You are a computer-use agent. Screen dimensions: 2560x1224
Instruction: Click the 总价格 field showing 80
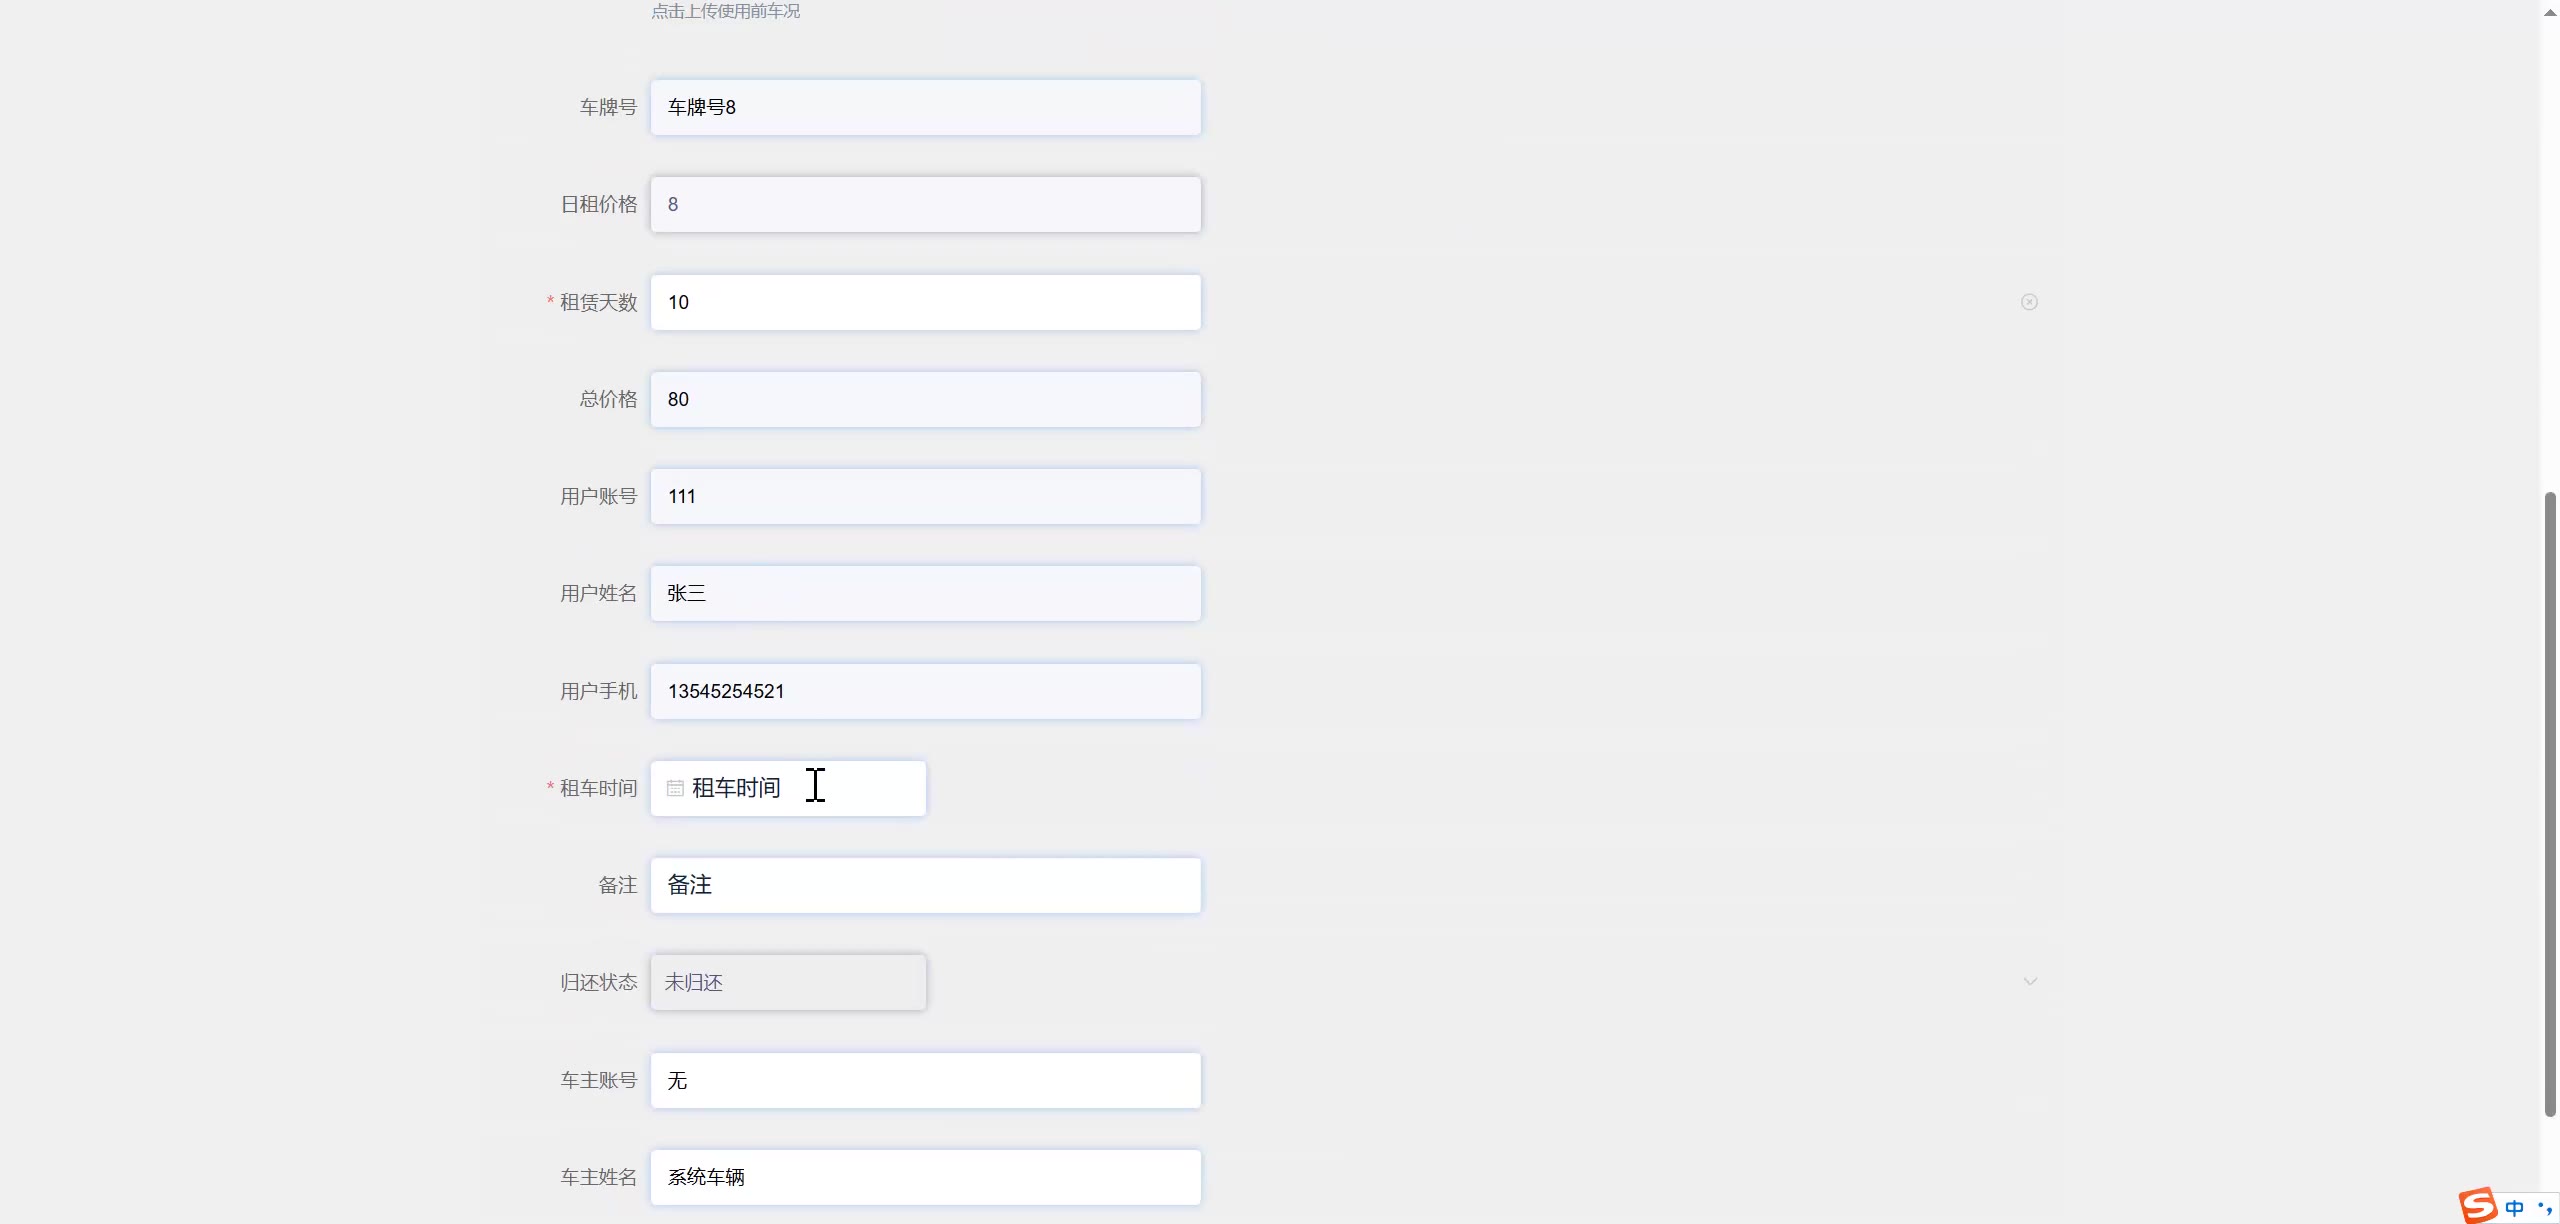(925, 399)
